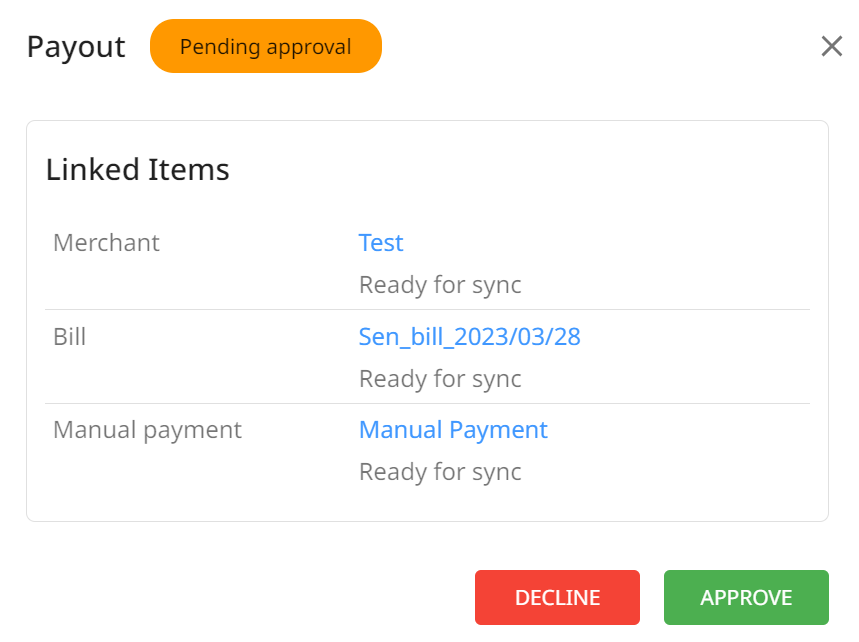Screen dimensions: 859x642
Task: Select the Linked Items heading
Action: pyautogui.click(x=138, y=169)
